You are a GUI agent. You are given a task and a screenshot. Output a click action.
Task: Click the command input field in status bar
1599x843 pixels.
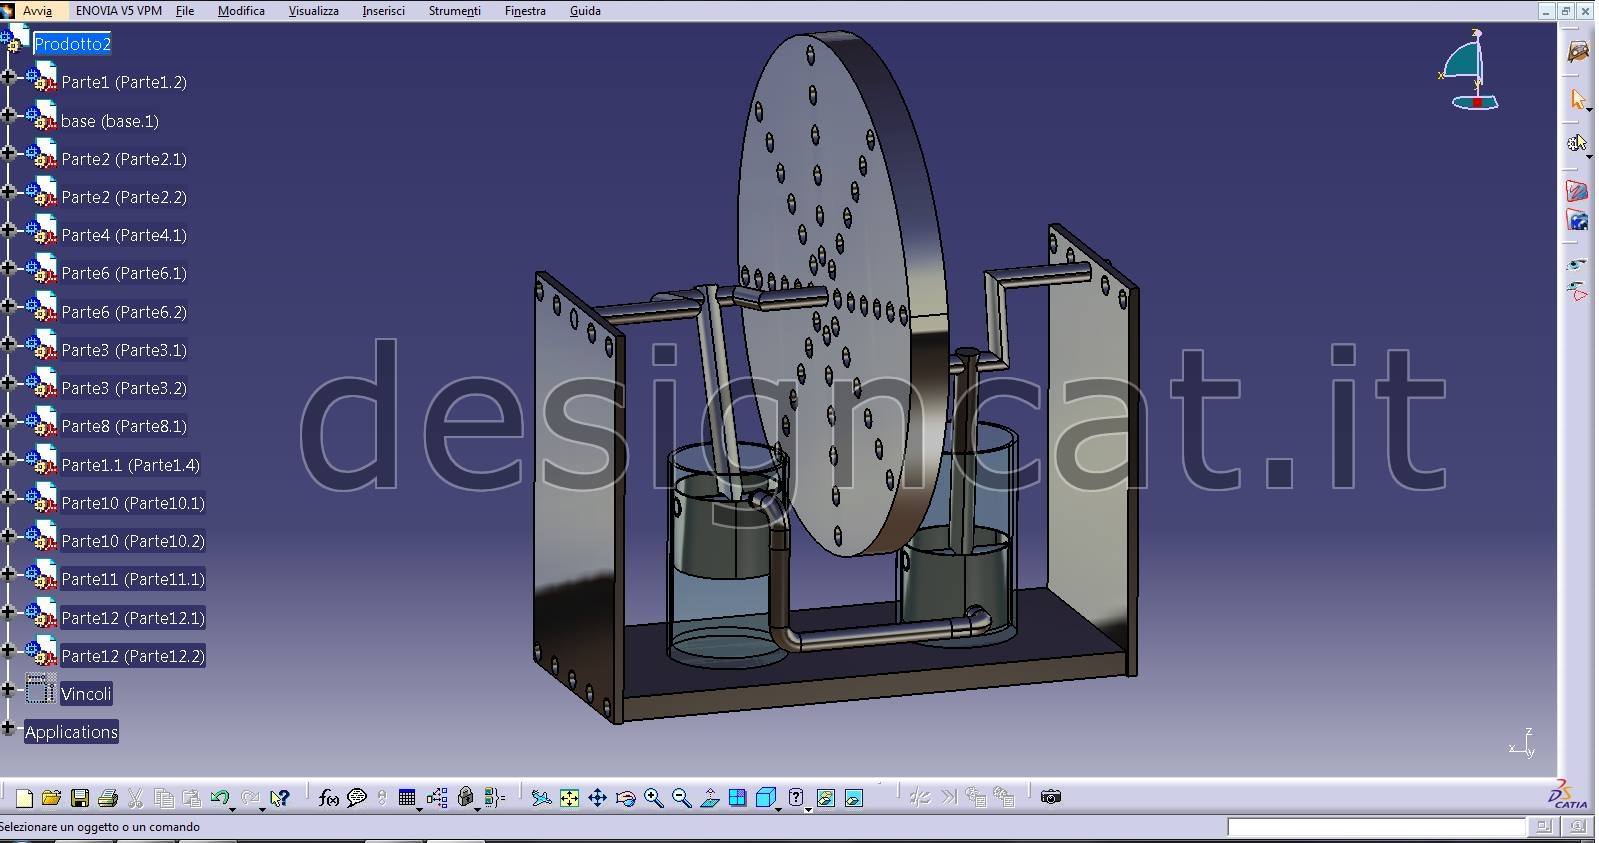[x=1376, y=827]
